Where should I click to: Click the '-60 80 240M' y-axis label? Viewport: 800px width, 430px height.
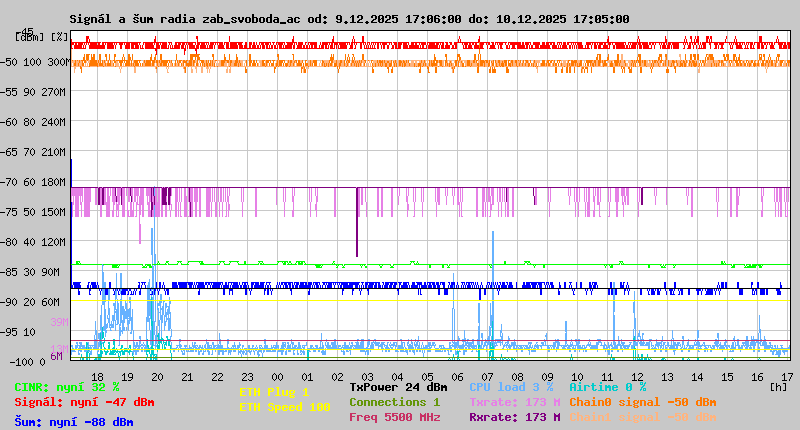(x=33, y=122)
